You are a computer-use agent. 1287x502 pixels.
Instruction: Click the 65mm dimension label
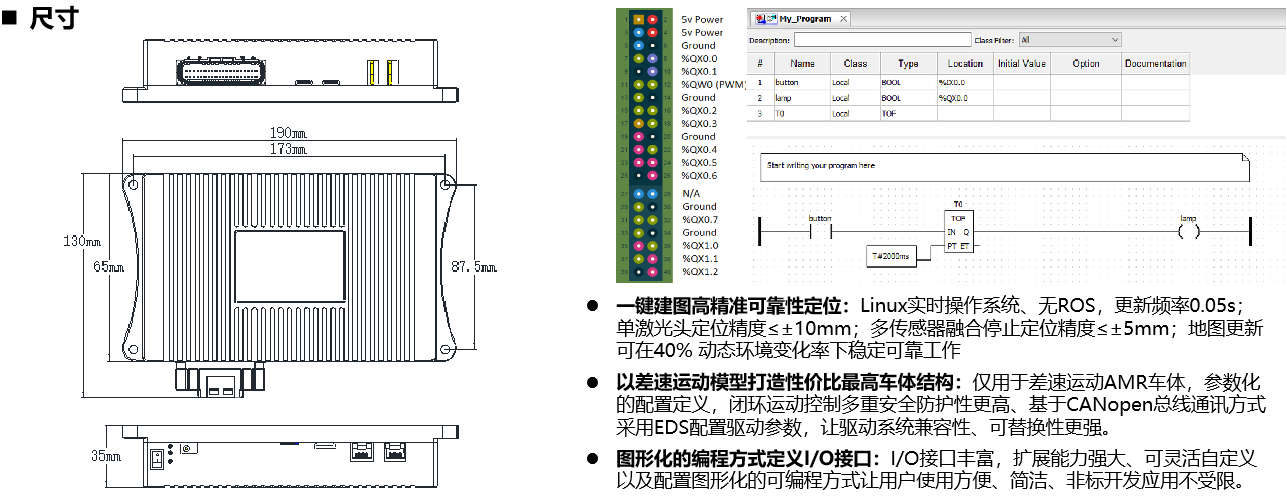pyautogui.click(x=108, y=267)
